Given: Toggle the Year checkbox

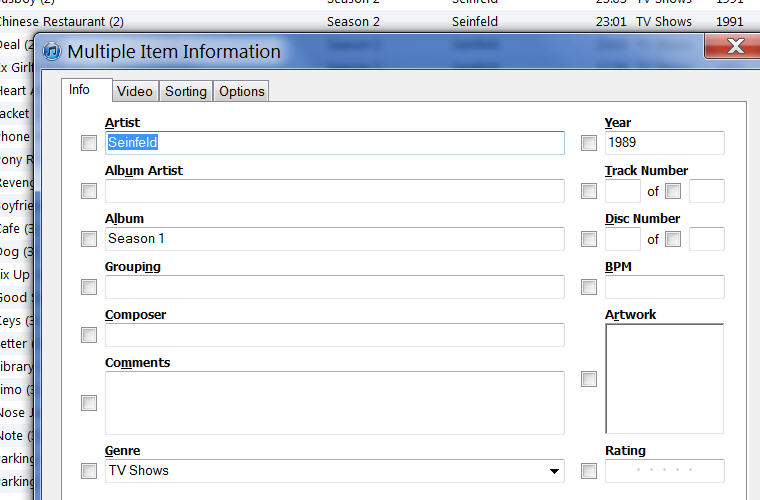Looking at the screenshot, I should coord(589,143).
